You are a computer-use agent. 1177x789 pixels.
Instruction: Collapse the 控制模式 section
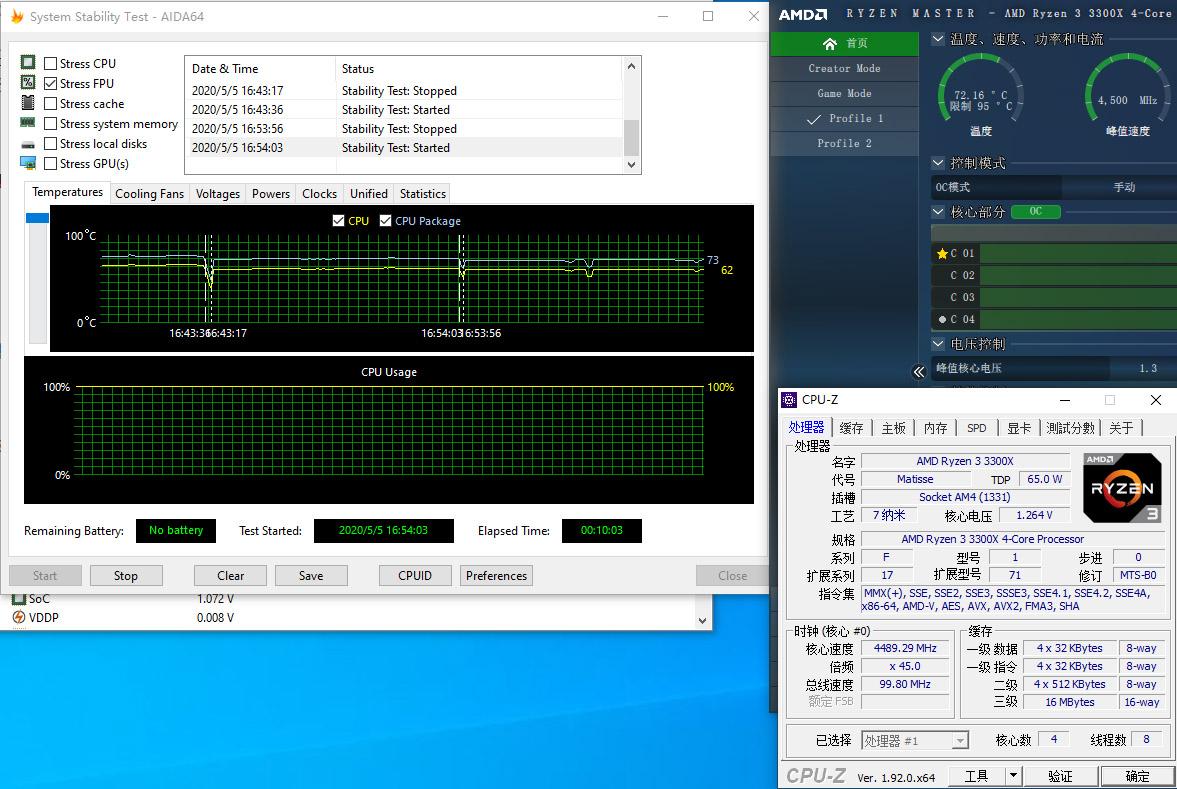938,162
